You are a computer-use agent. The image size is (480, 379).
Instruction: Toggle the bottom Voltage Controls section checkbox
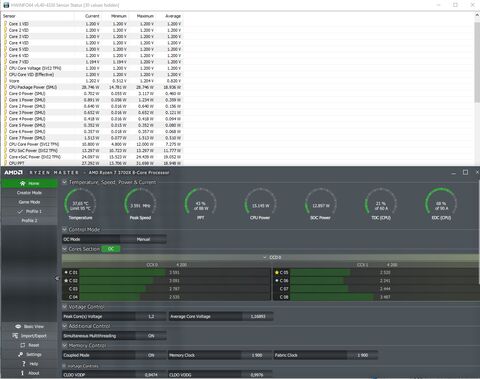[65, 366]
